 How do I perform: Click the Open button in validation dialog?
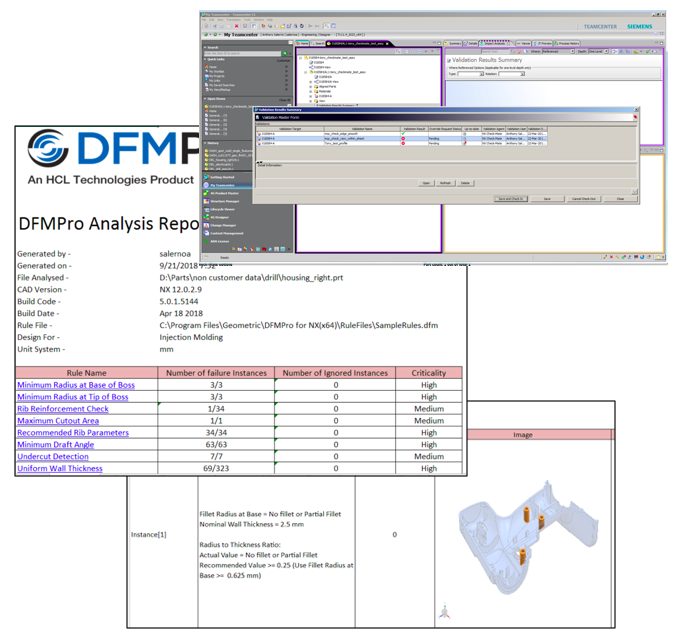426,183
